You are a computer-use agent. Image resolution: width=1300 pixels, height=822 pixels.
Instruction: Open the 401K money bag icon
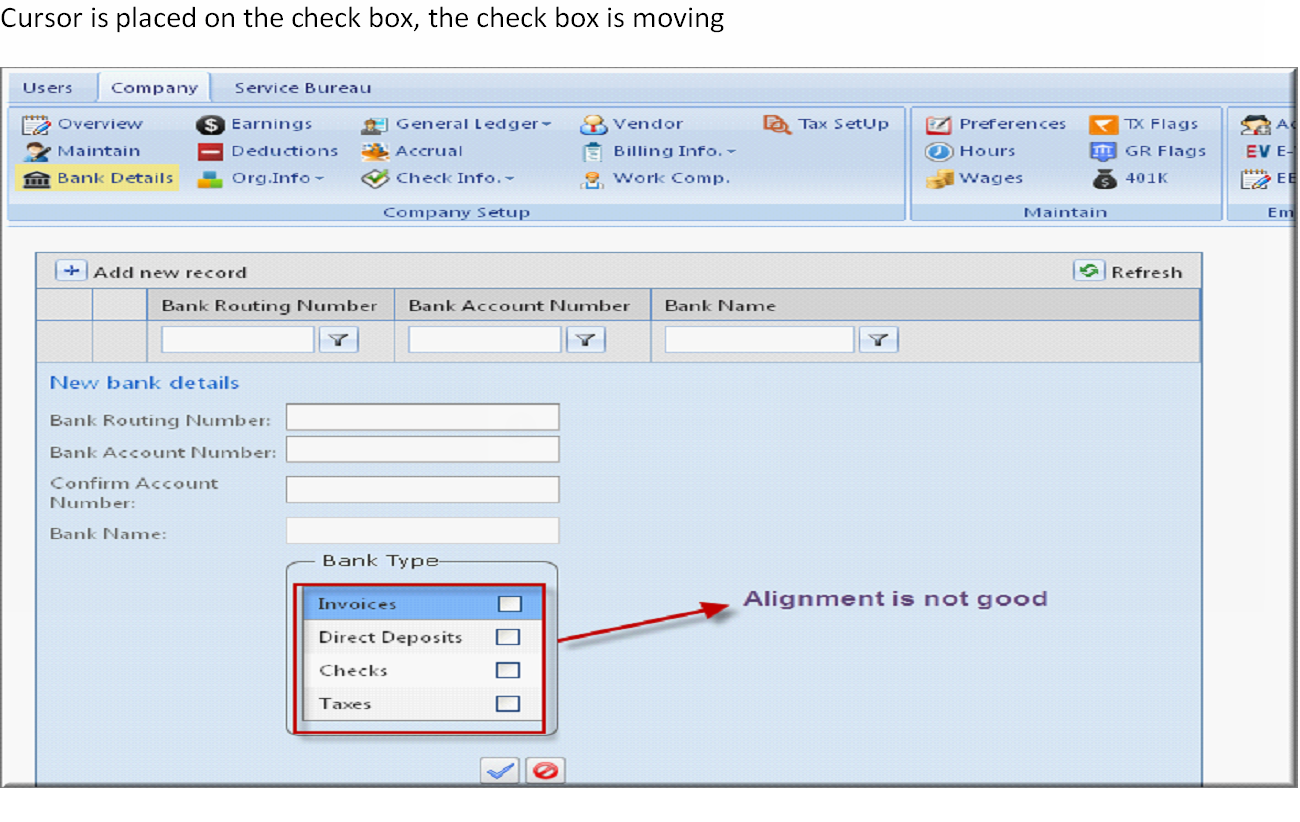(x=1104, y=179)
